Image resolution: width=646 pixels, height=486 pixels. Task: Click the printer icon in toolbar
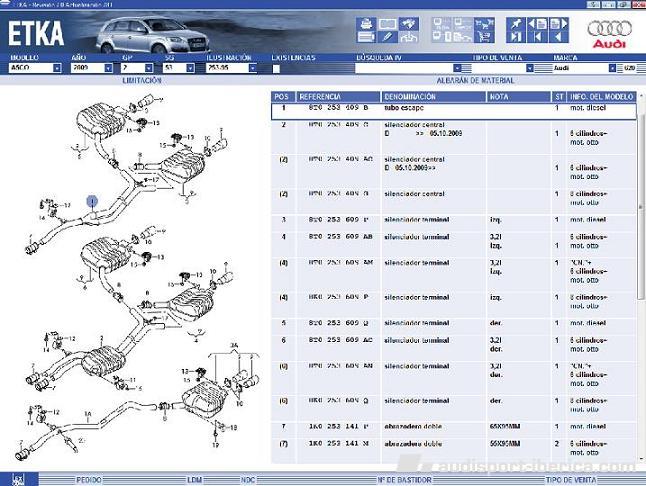366,23
